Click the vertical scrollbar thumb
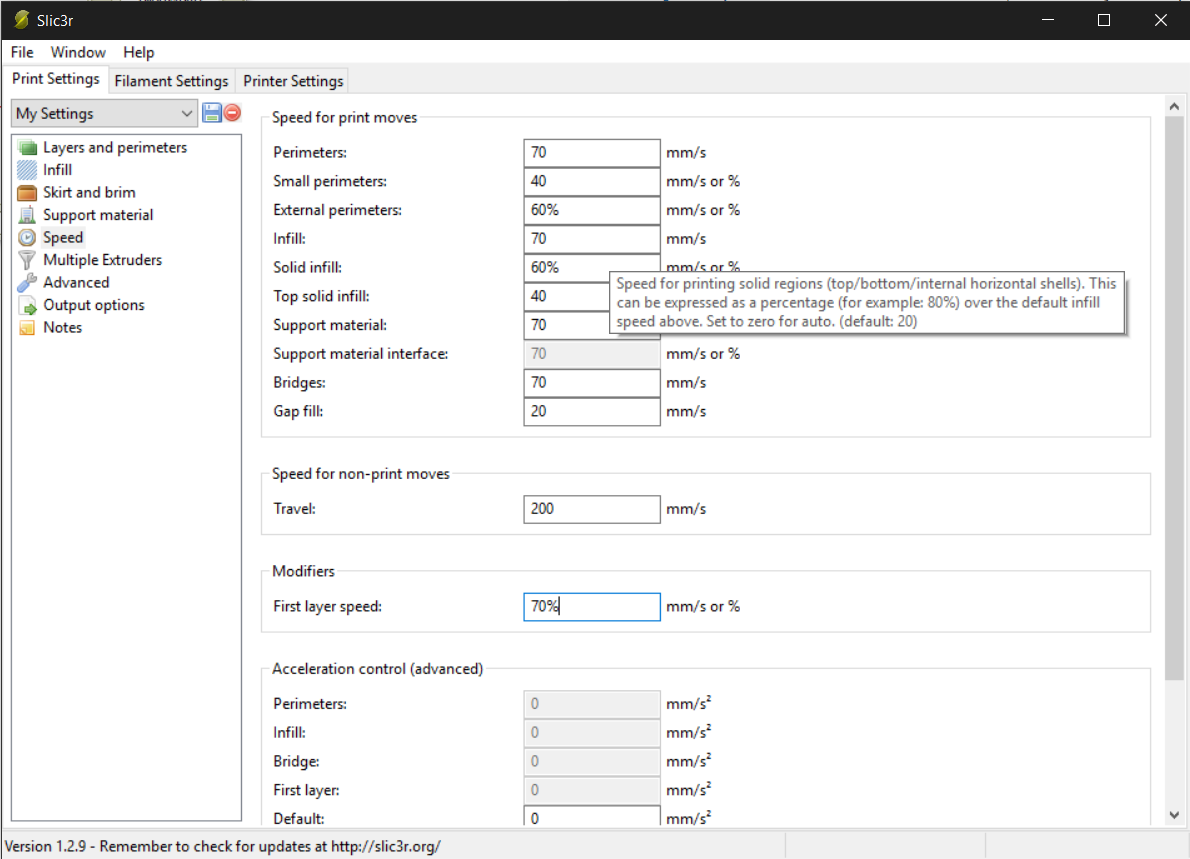1190x859 pixels. coord(1174,398)
